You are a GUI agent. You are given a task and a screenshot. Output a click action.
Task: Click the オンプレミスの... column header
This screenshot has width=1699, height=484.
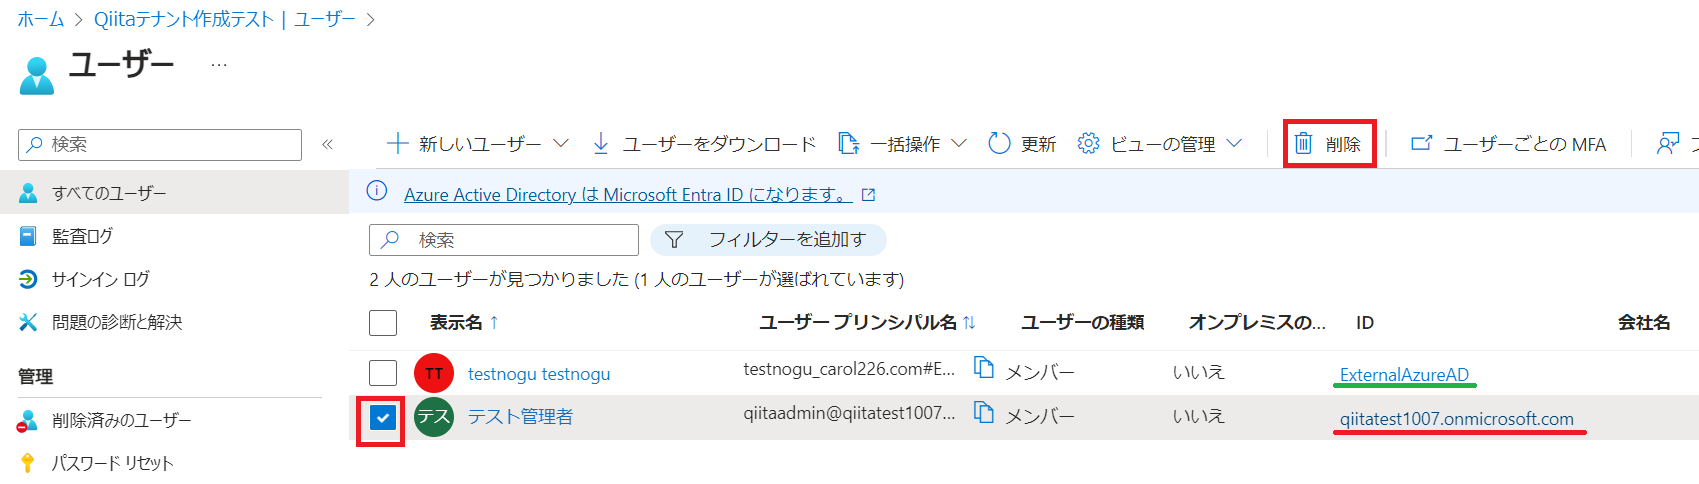point(1257,322)
